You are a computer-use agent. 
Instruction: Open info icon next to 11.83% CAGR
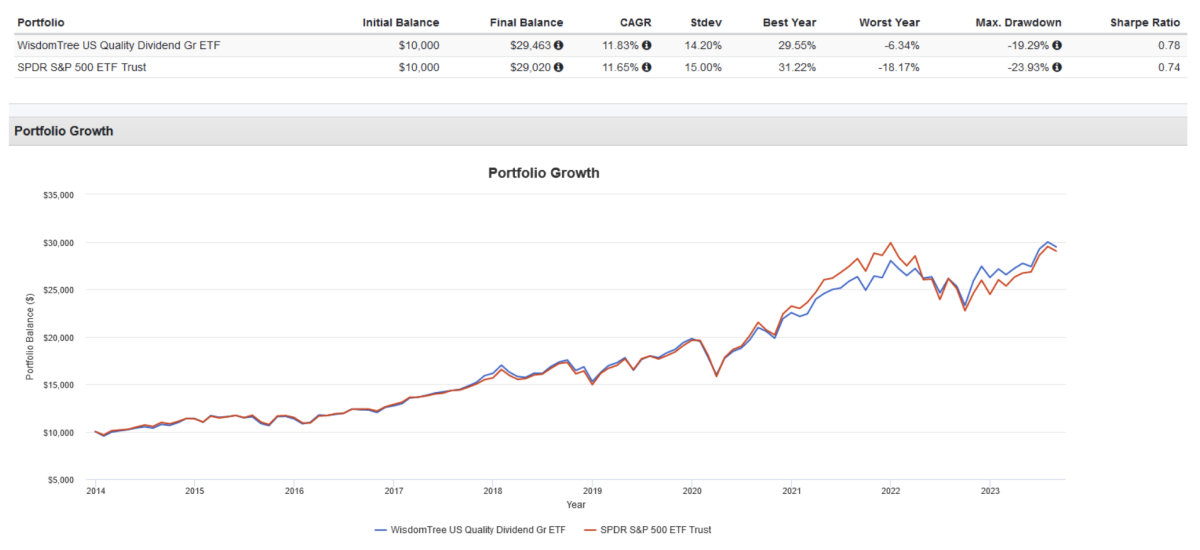(x=647, y=45)
